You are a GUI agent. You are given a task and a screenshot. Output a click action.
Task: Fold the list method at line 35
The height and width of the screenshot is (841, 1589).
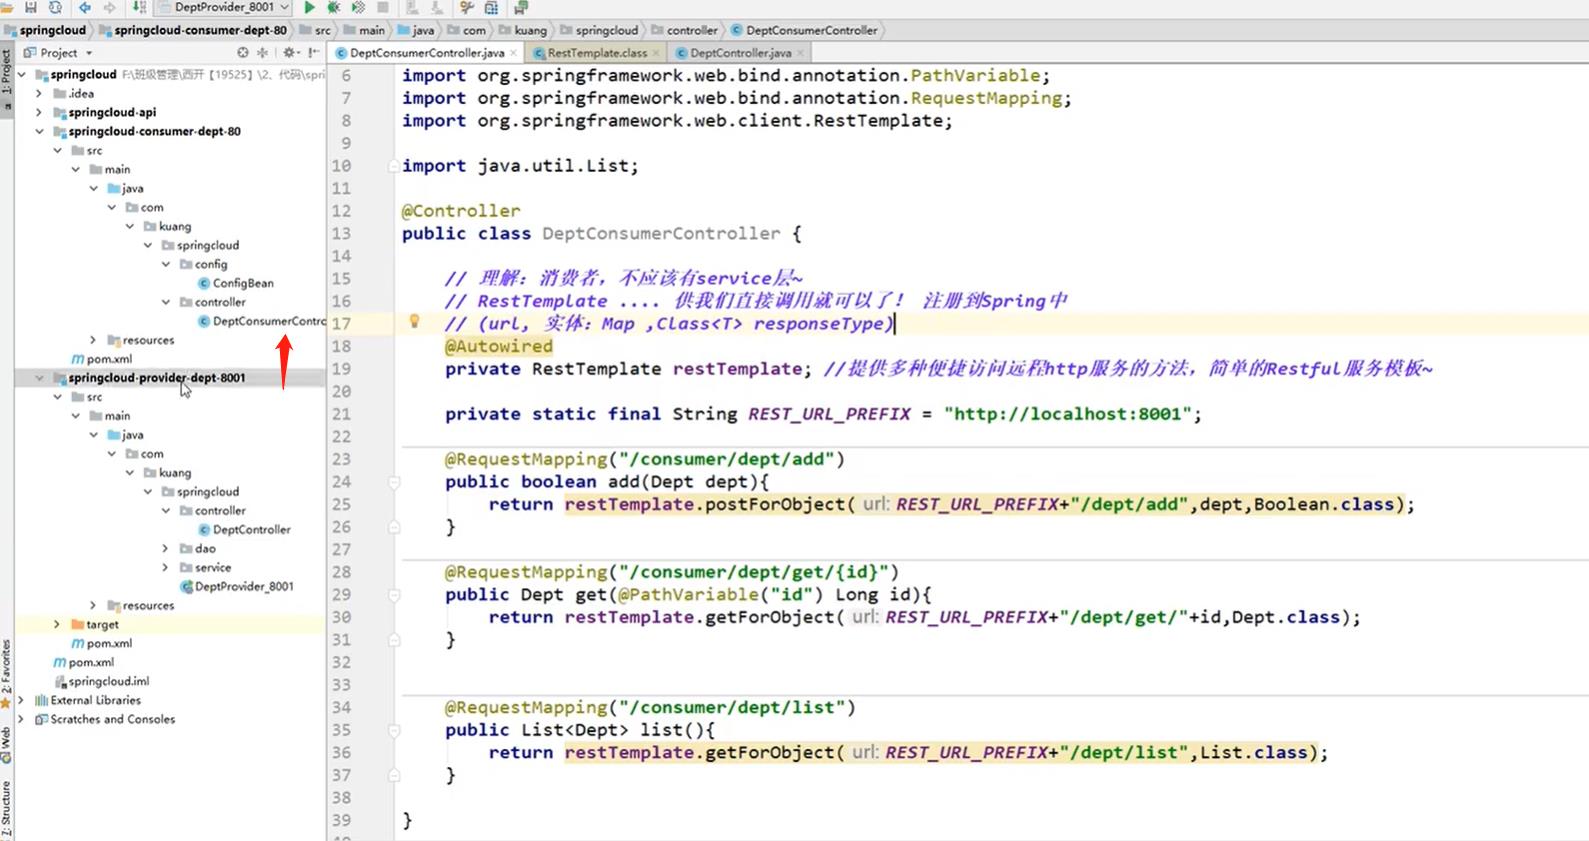click(x=394, y=730)
